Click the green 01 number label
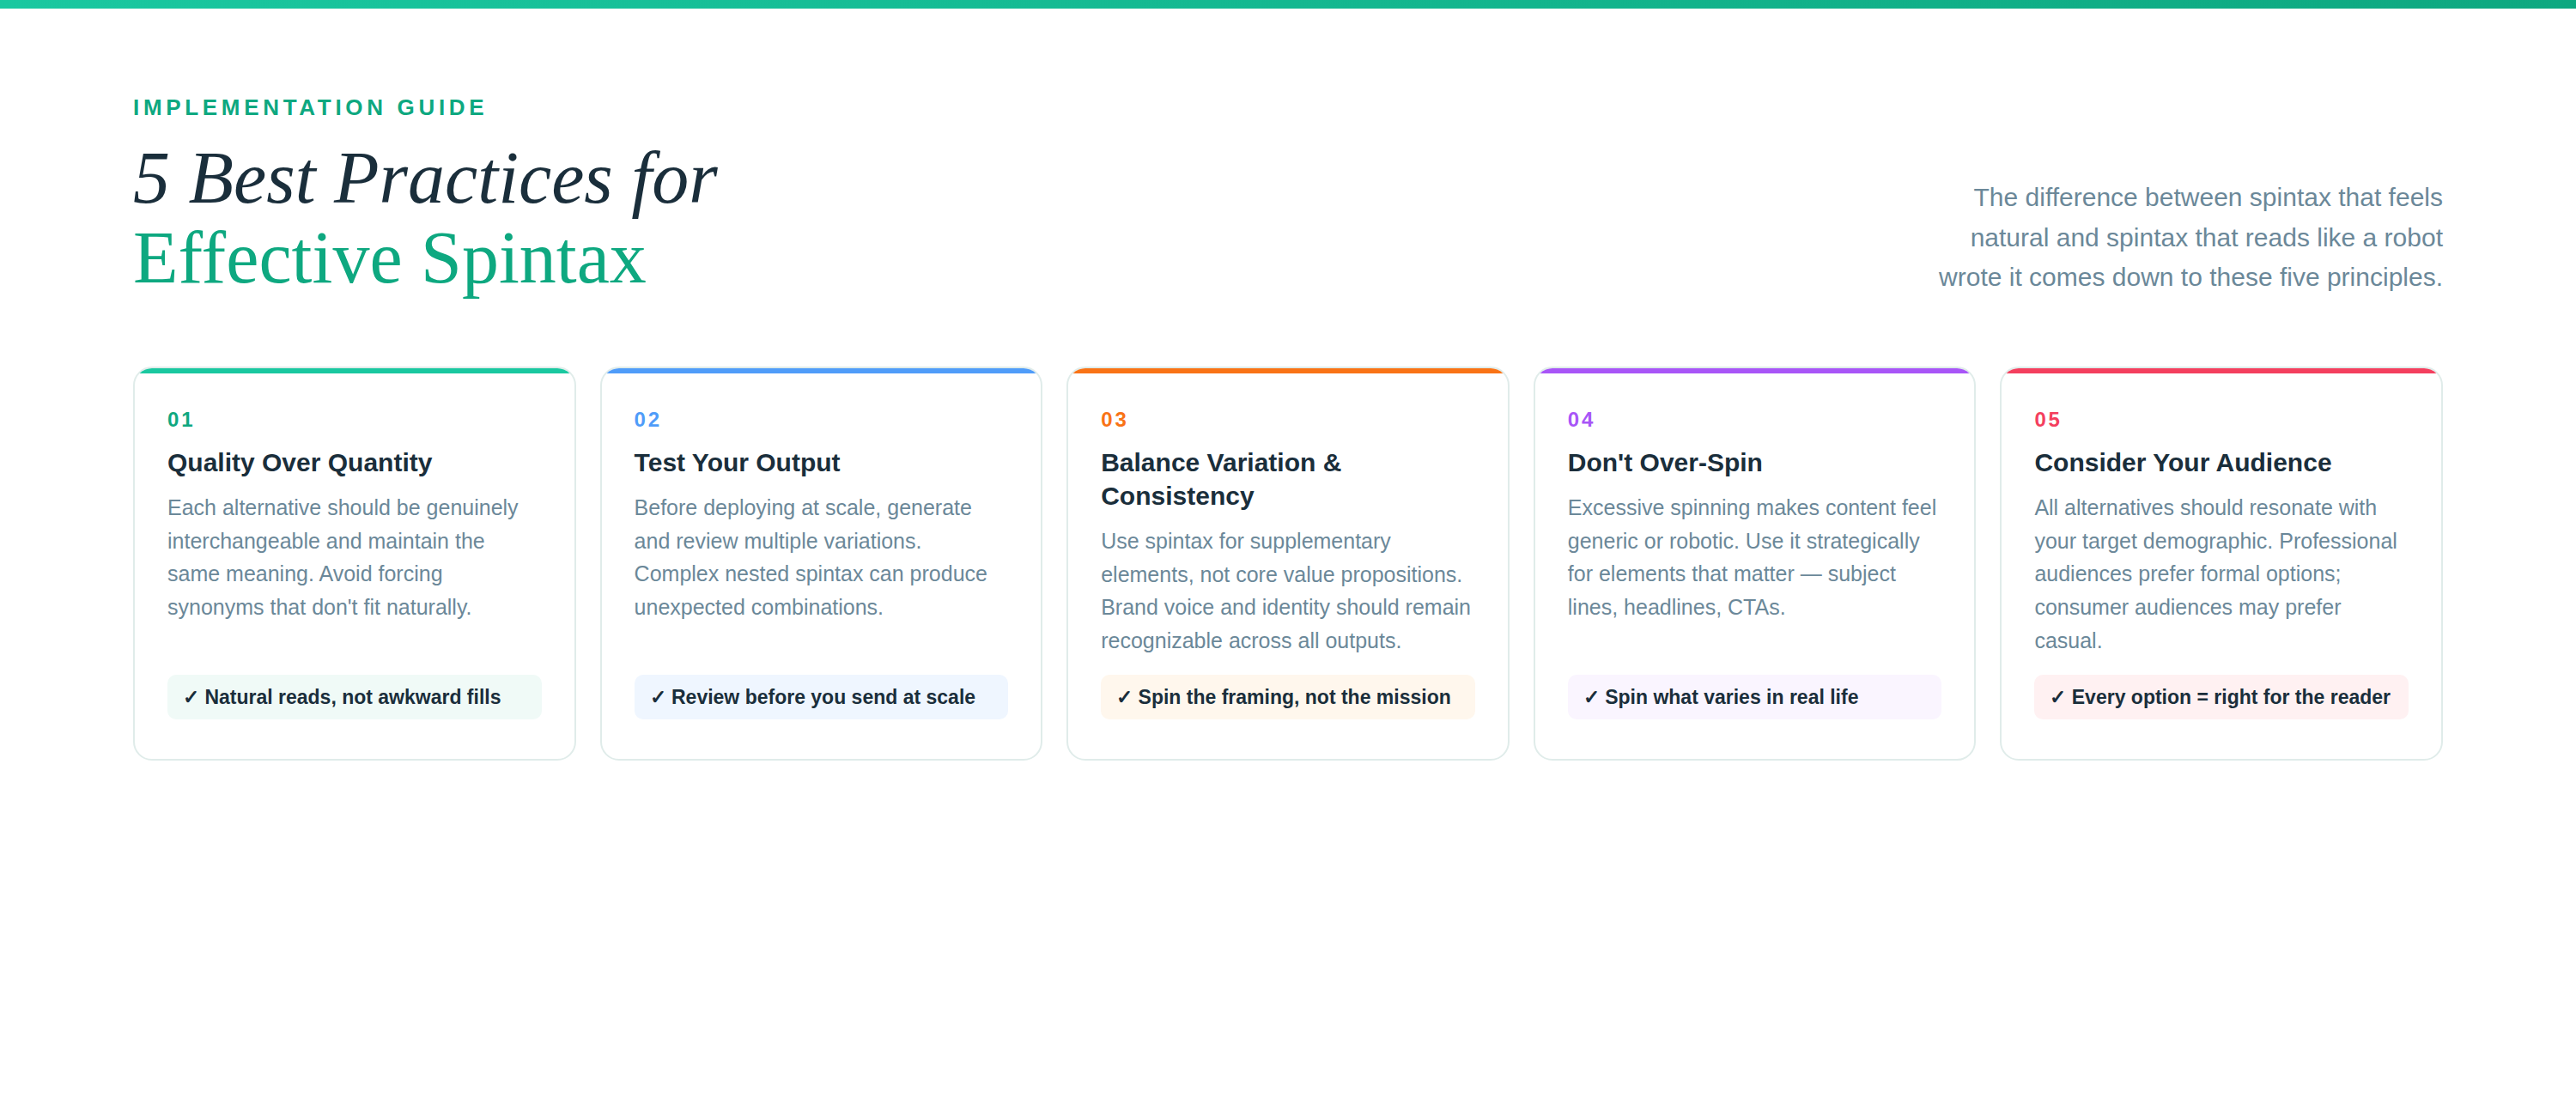 [180, 420]
